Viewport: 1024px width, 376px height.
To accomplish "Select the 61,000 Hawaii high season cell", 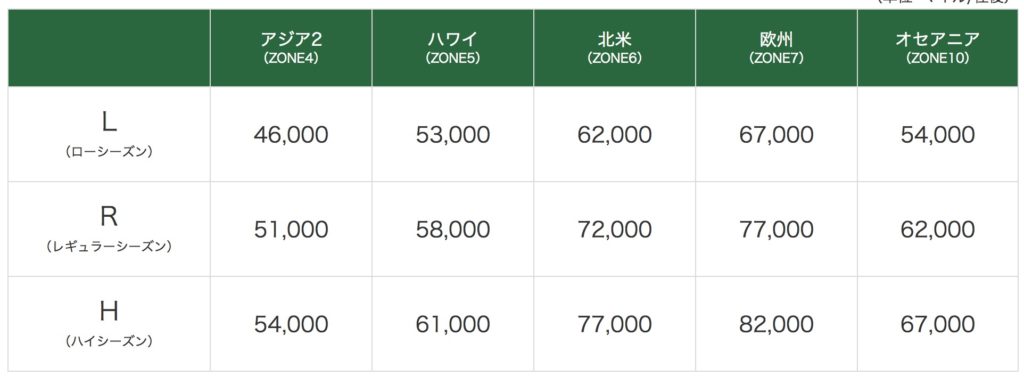I will click(453, 324).
